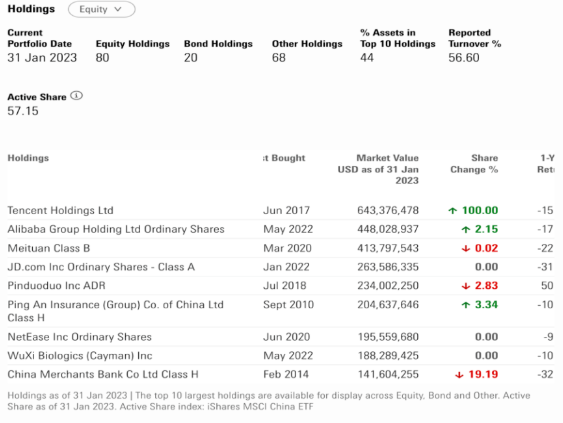The image size is (563, 423).
Task: Open Ping An Insurance Class H holding
Action: (x=116, y=311)
